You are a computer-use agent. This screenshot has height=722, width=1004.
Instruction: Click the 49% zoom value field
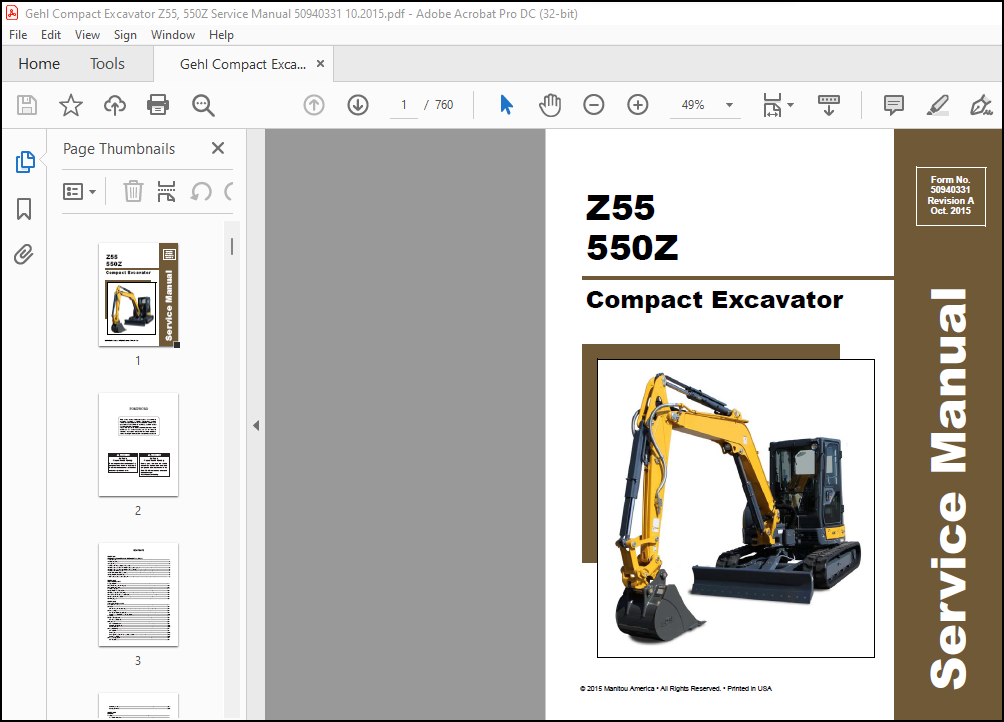coord(693,105)
